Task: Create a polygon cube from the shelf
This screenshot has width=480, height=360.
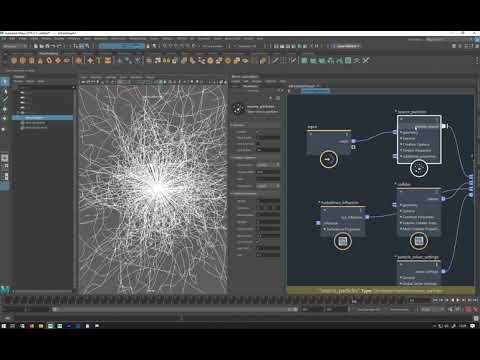Action: pyautogui.click(x=23, y=60)
